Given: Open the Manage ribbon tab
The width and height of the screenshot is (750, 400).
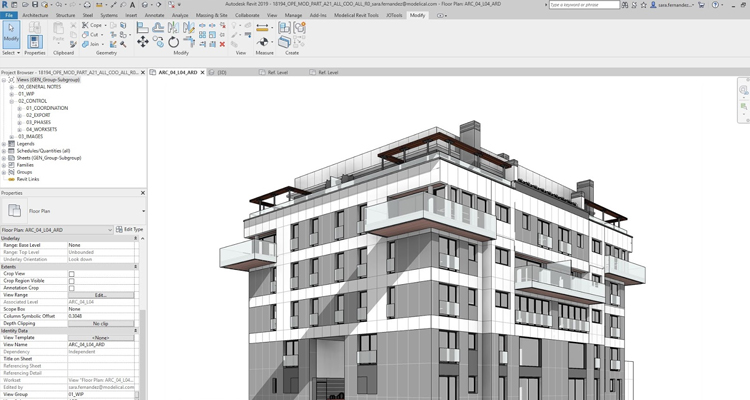Looking at the screenshot, I should (x=293, y=15).
